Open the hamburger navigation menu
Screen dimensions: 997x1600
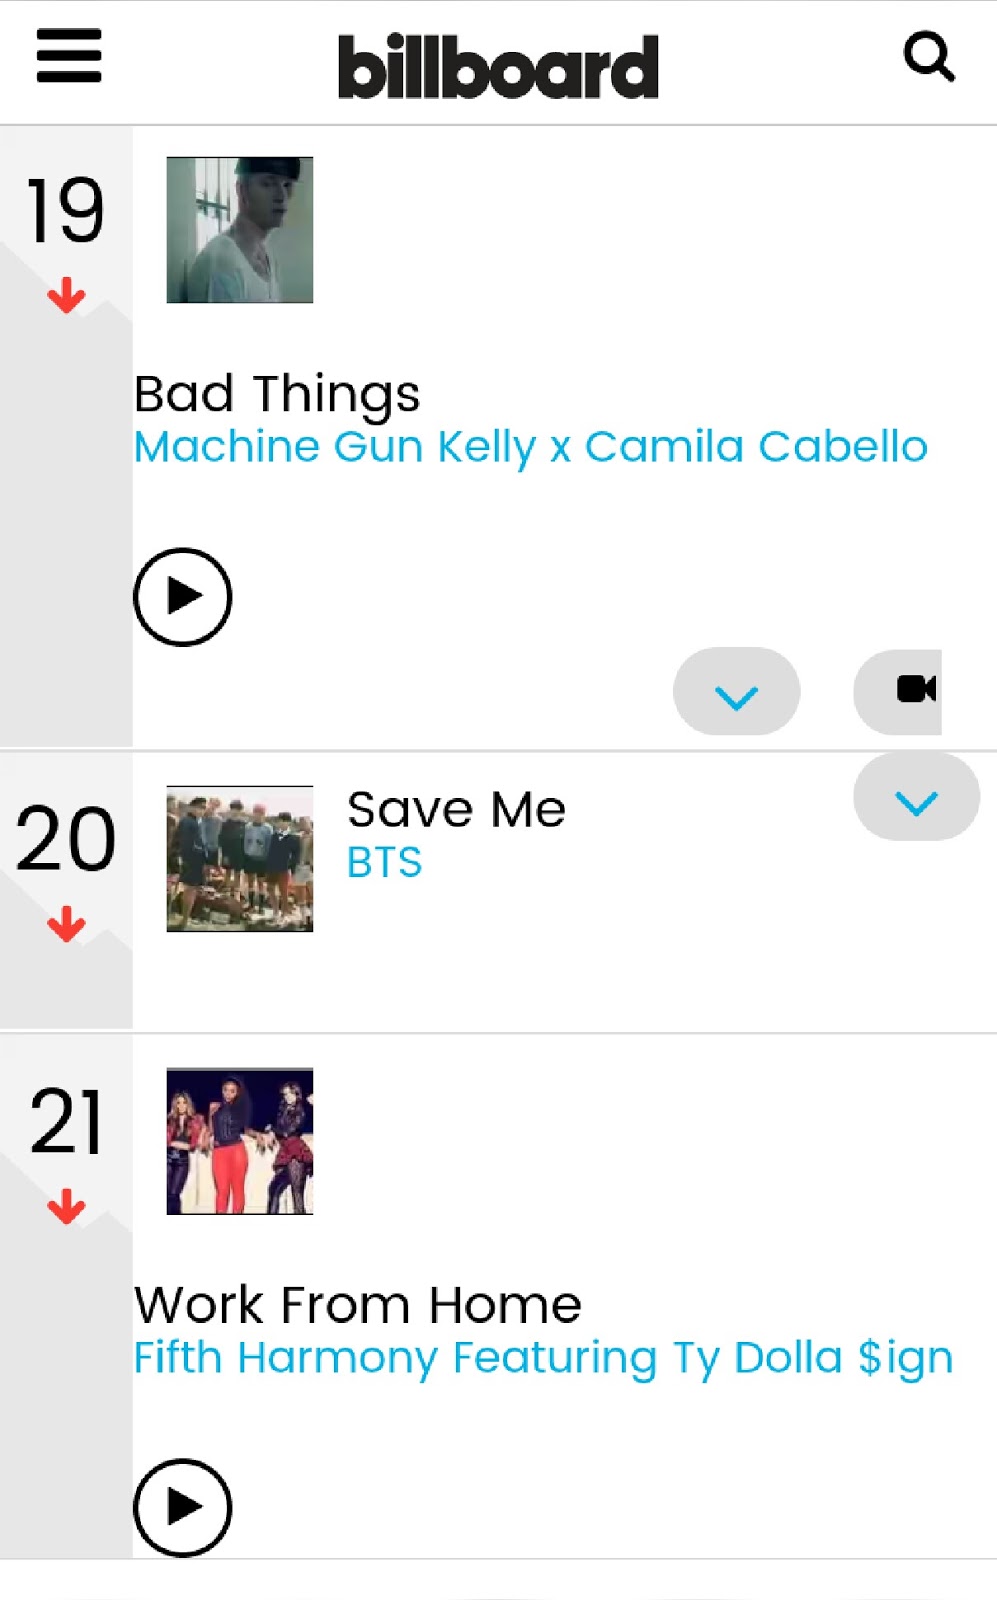[68, 57]
